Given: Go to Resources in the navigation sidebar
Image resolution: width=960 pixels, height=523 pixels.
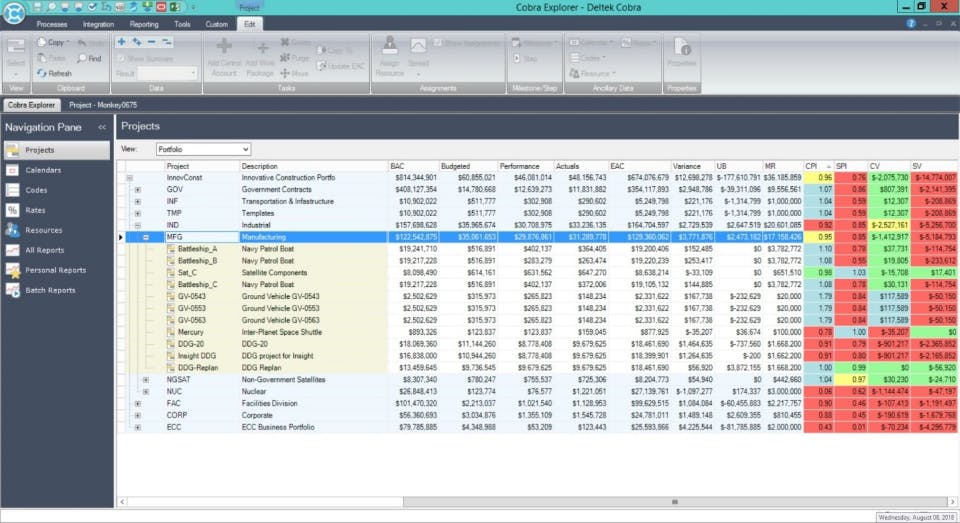Looking at the screenshot, I should (x=43, y=230).
